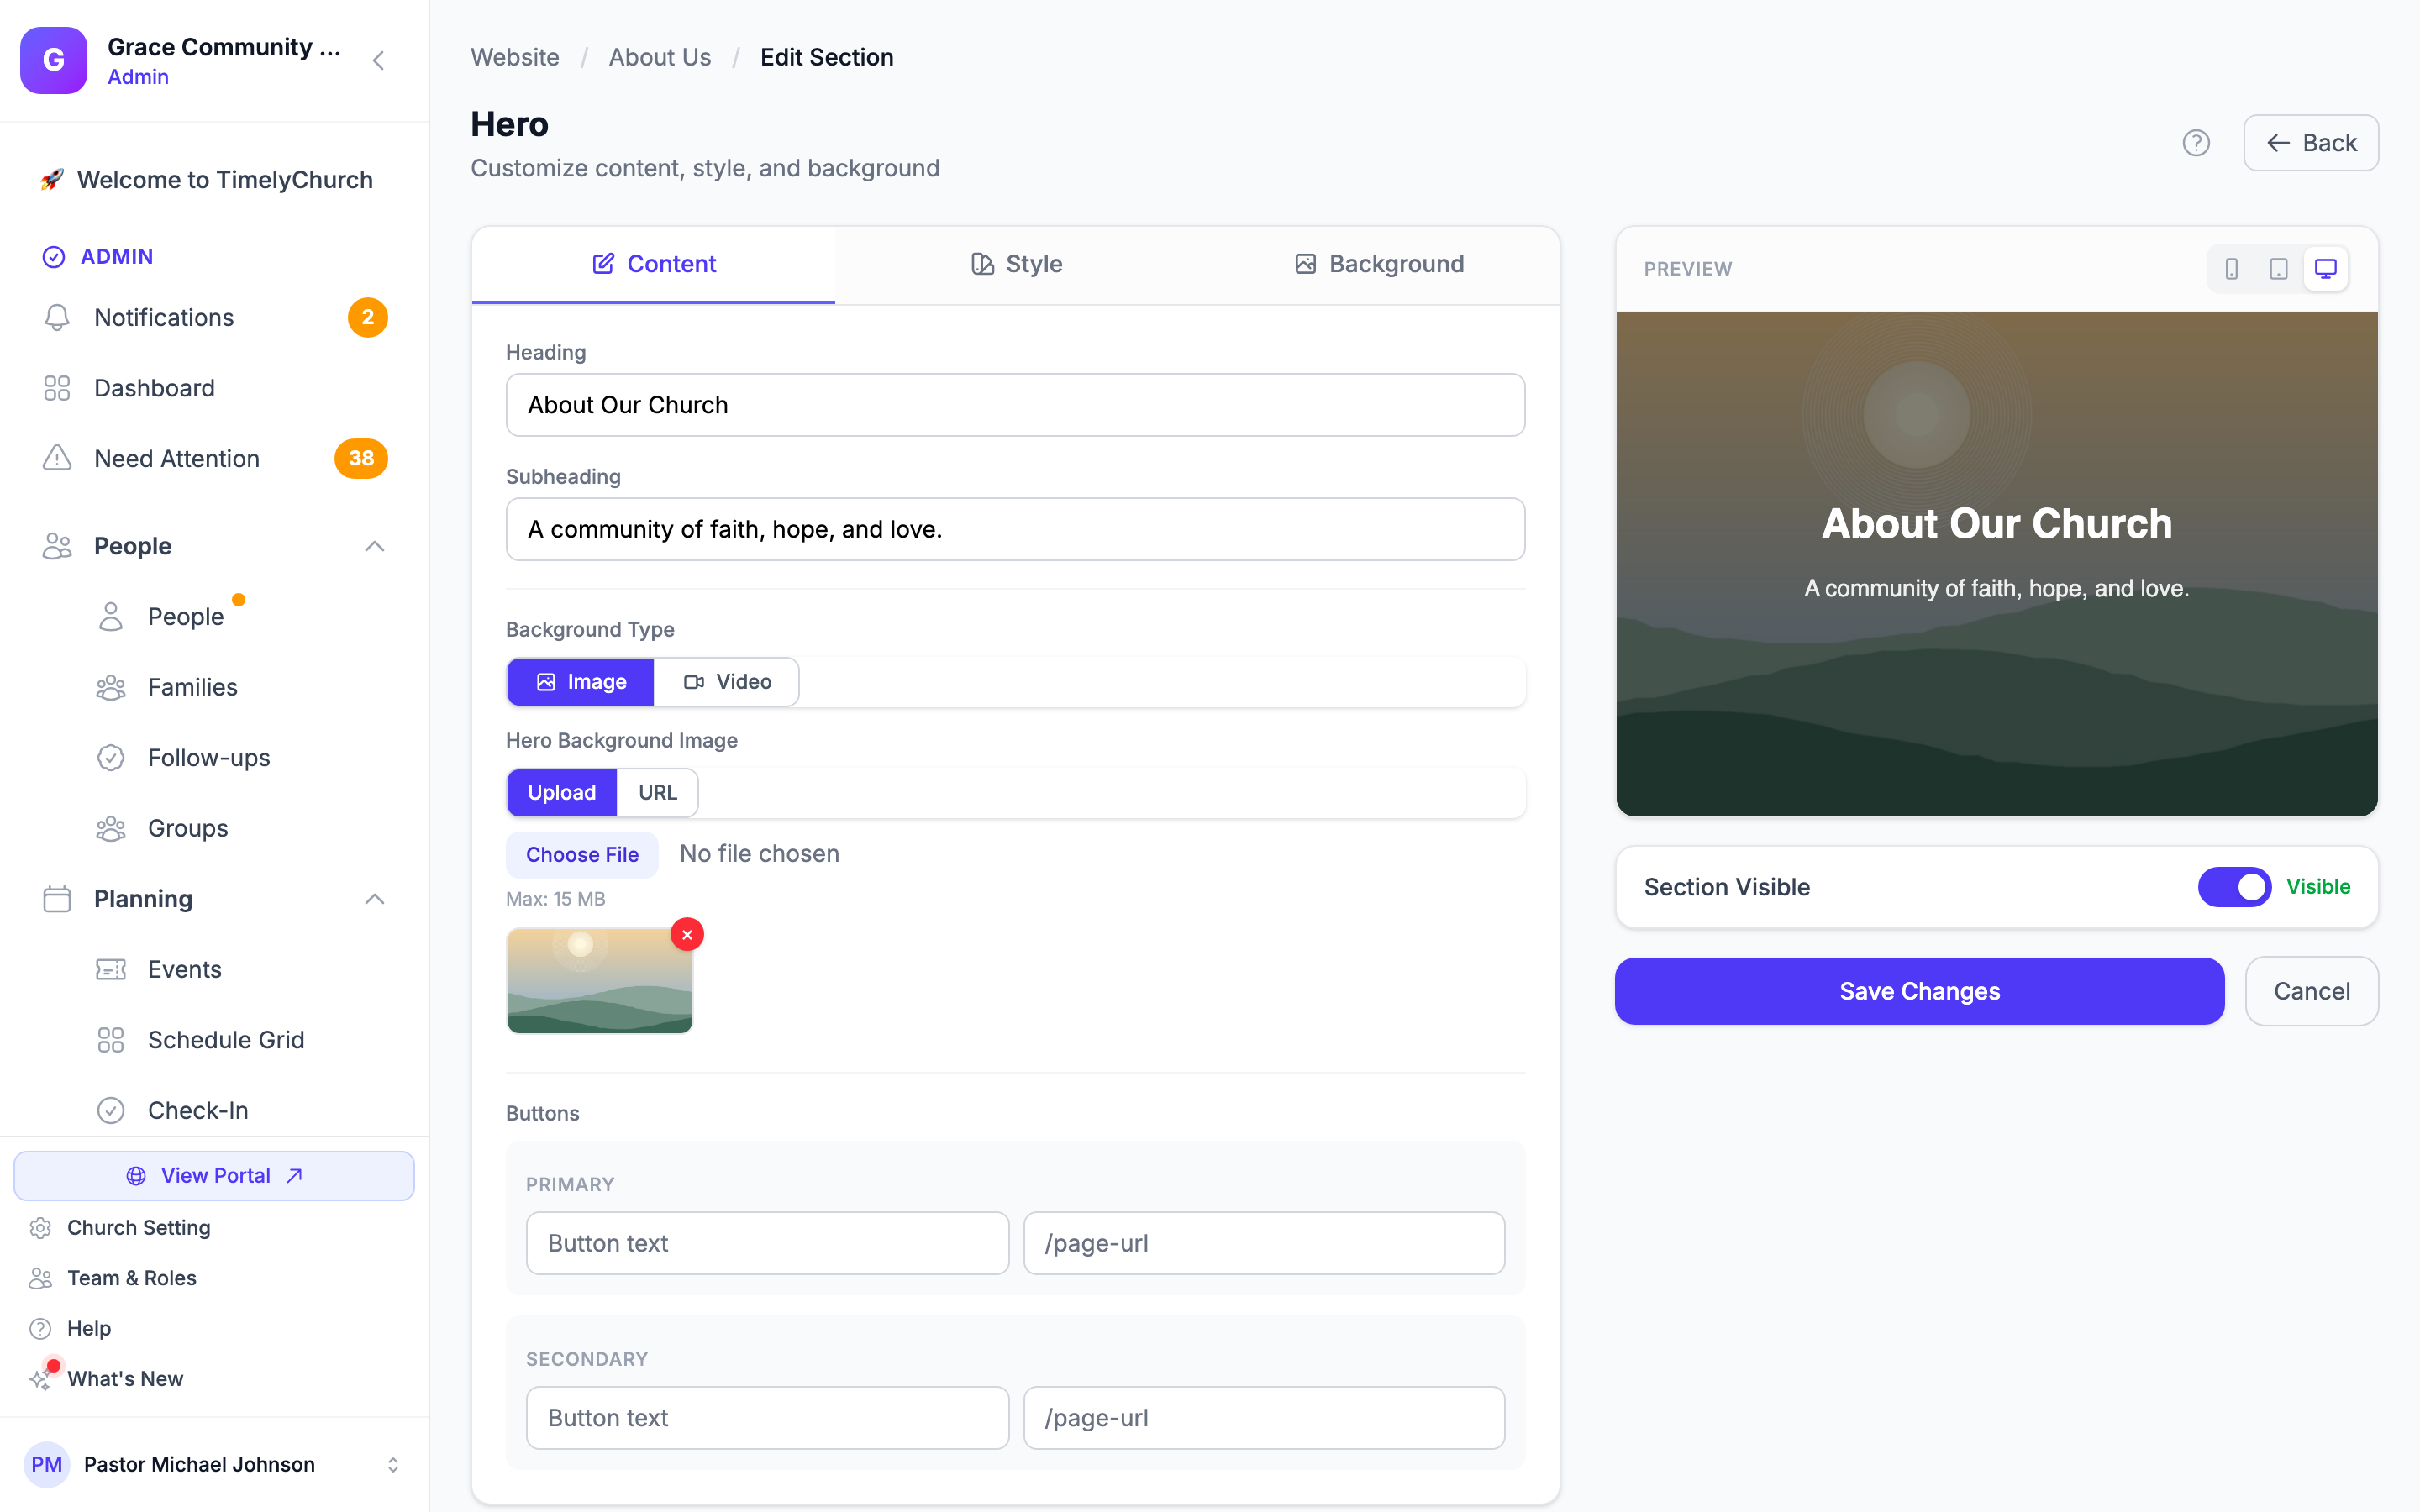The image size is (2420, 1512).
Task: Click the Back button
Action: [2311, 143]
